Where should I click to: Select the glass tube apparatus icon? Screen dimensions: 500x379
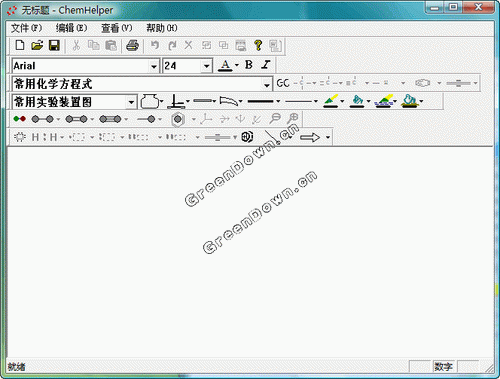click(x=203, y=101)
